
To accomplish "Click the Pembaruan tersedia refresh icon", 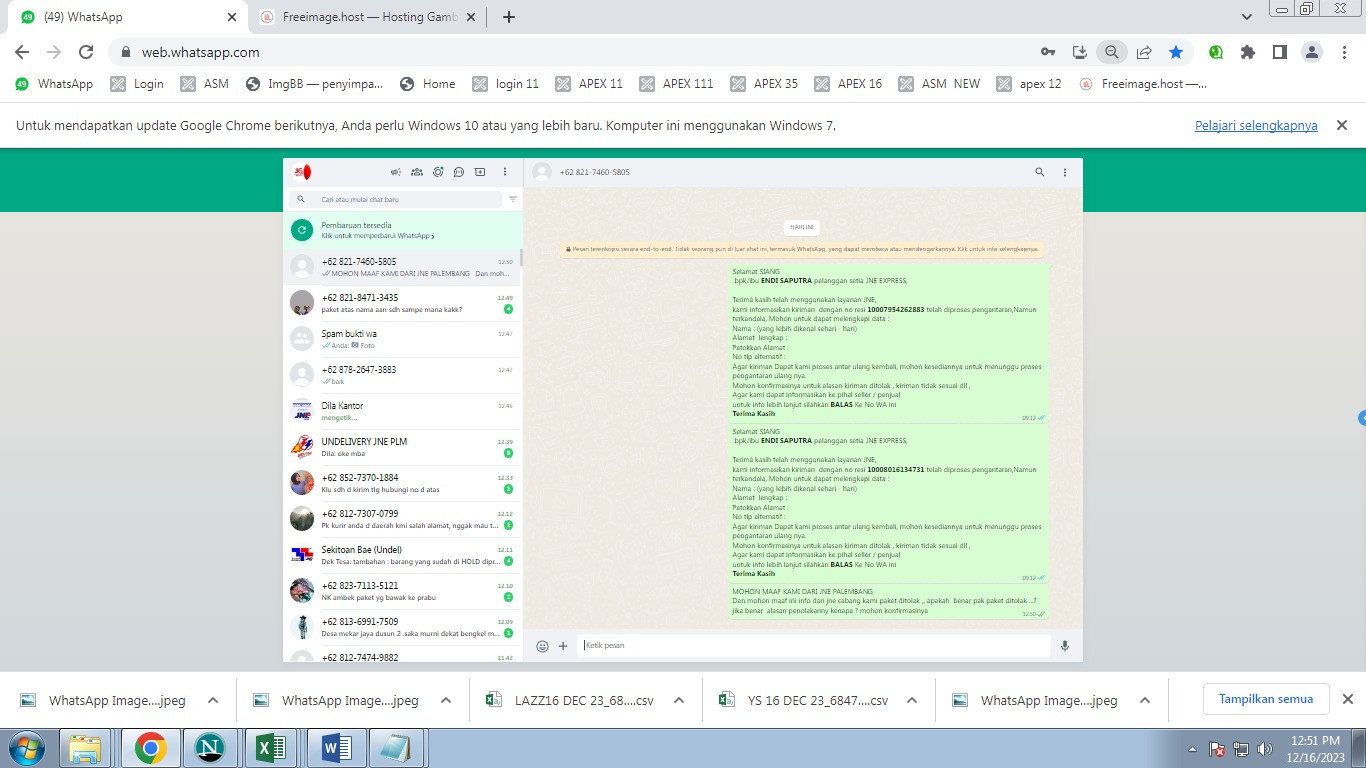I will [x=302, y=230].
